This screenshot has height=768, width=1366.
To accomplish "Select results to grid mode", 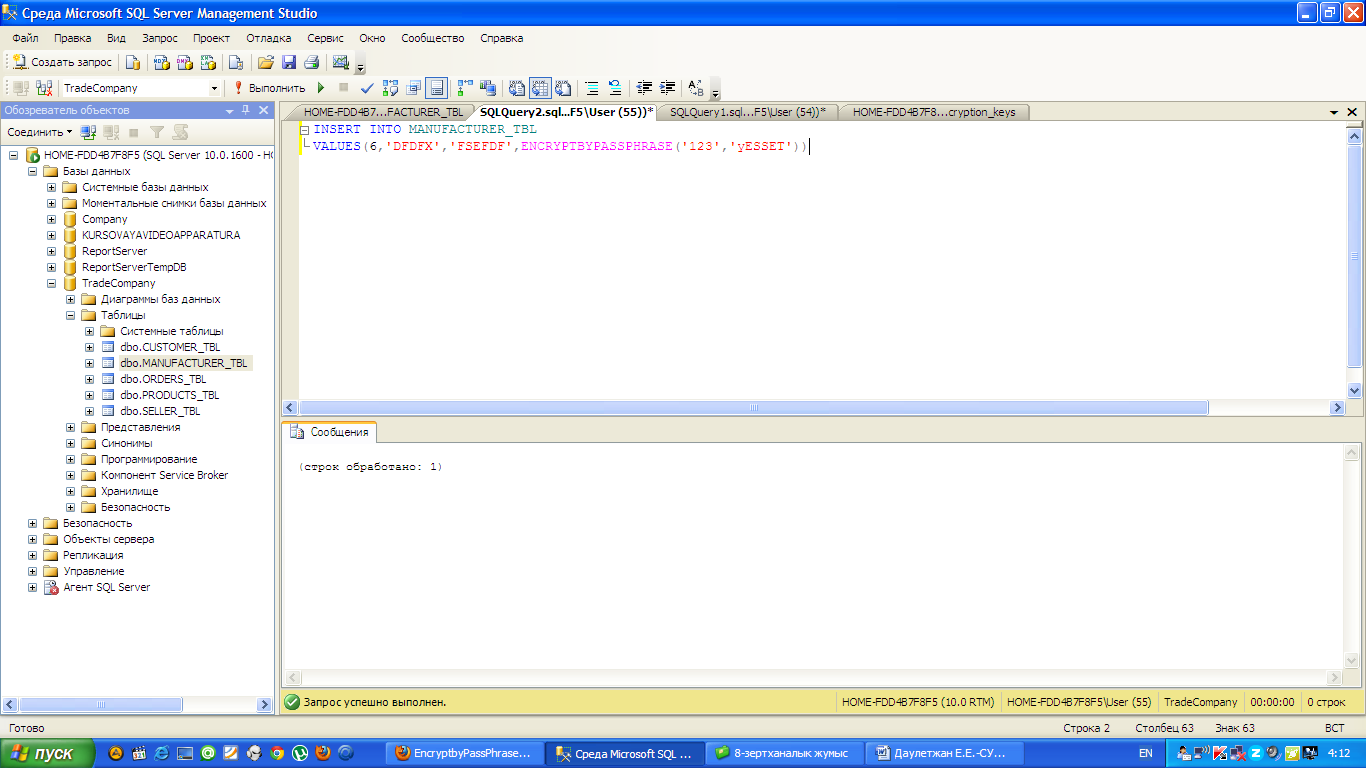I will pyautogui.click(x=540, y=88).
